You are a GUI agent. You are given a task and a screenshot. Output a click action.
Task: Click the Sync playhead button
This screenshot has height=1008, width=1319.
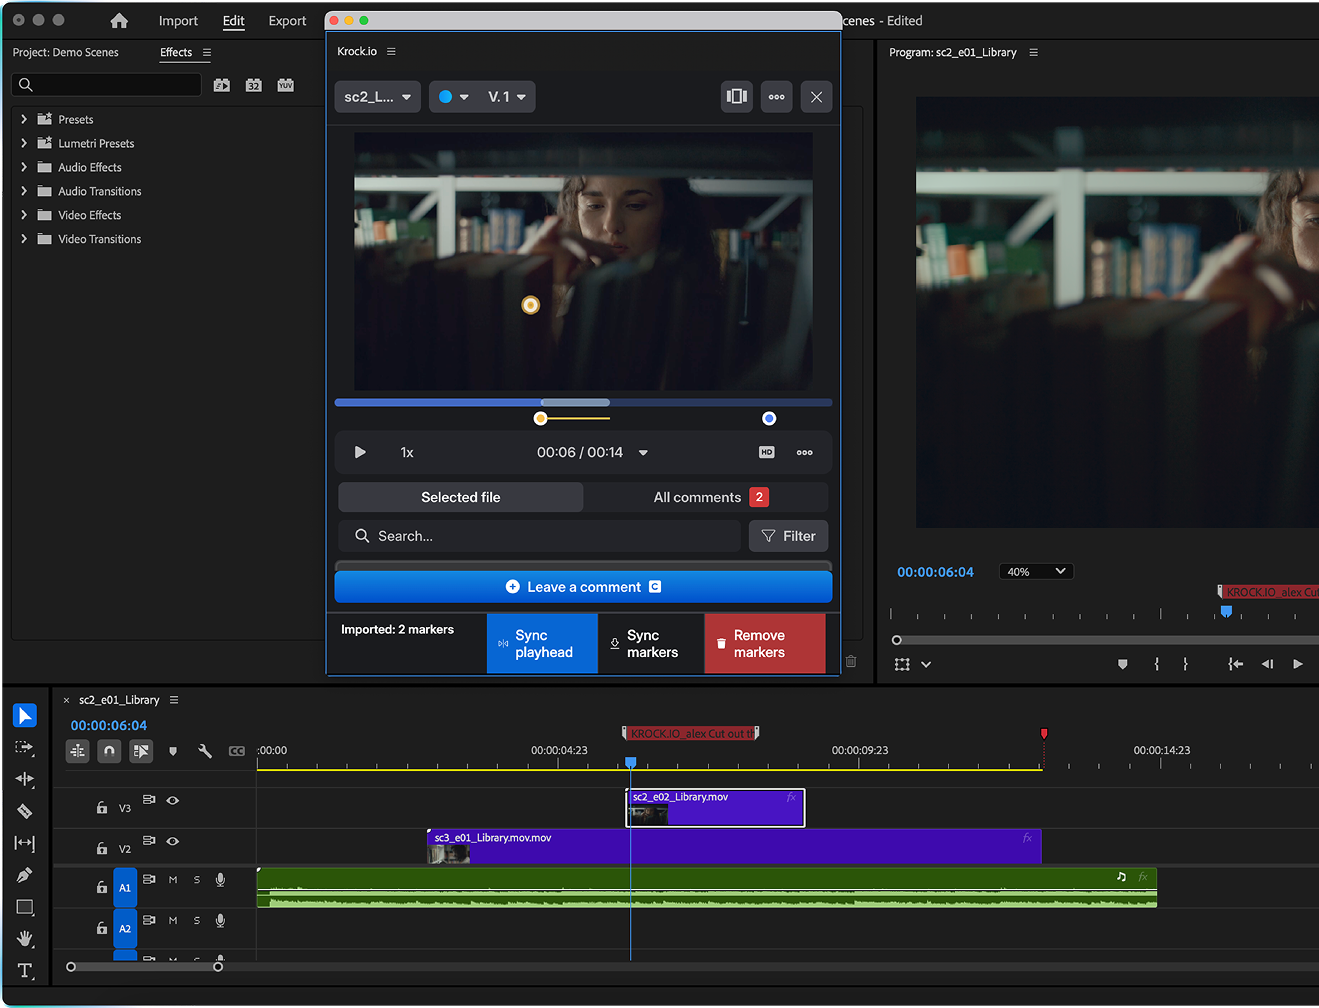pyautogui.click(x=542, y=643)
